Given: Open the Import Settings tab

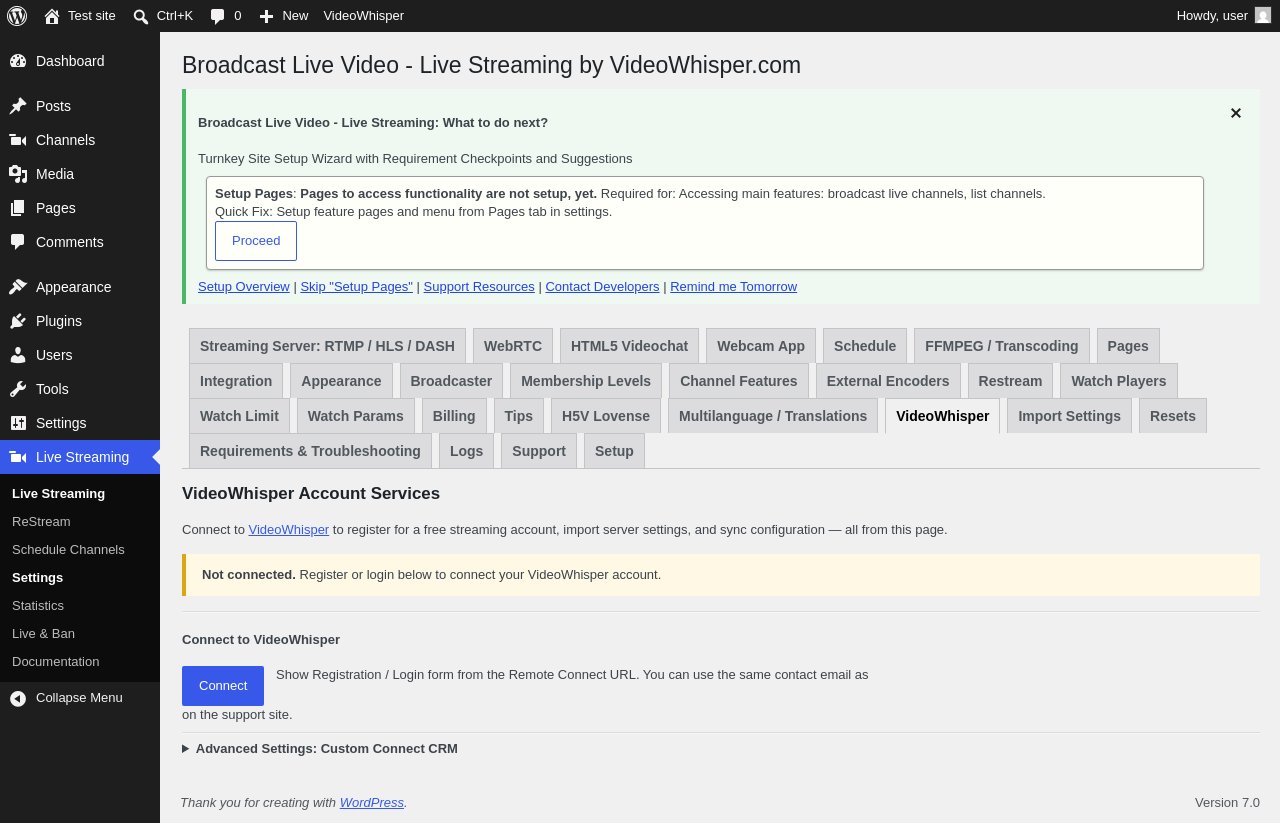Looking at the screenshot, I should pyautogui.click(x=1070, y=416).
